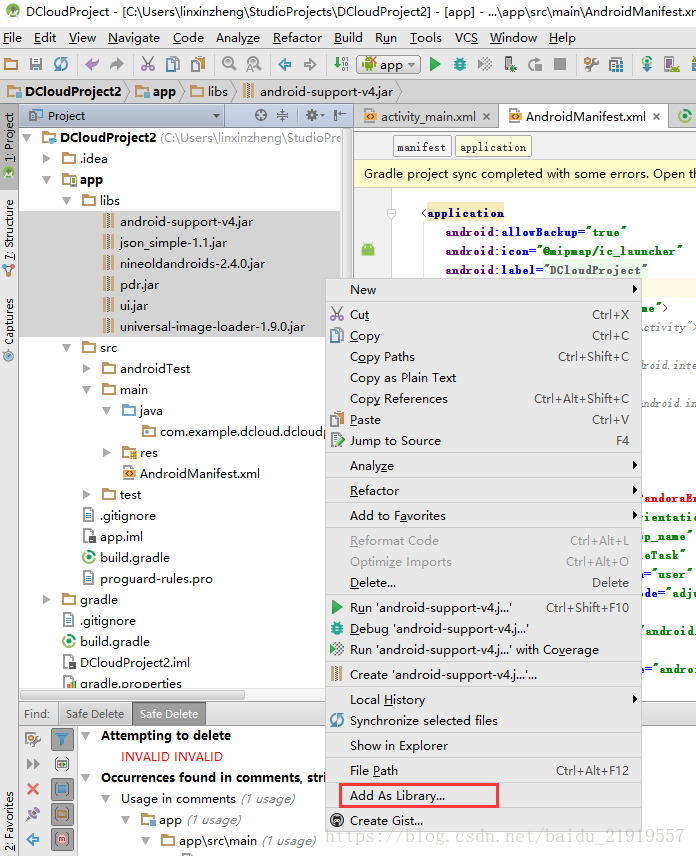The width and height of the screenshot is (696, 856).
Task: Click the Undo arrow icon
Action: pos(92,64)
